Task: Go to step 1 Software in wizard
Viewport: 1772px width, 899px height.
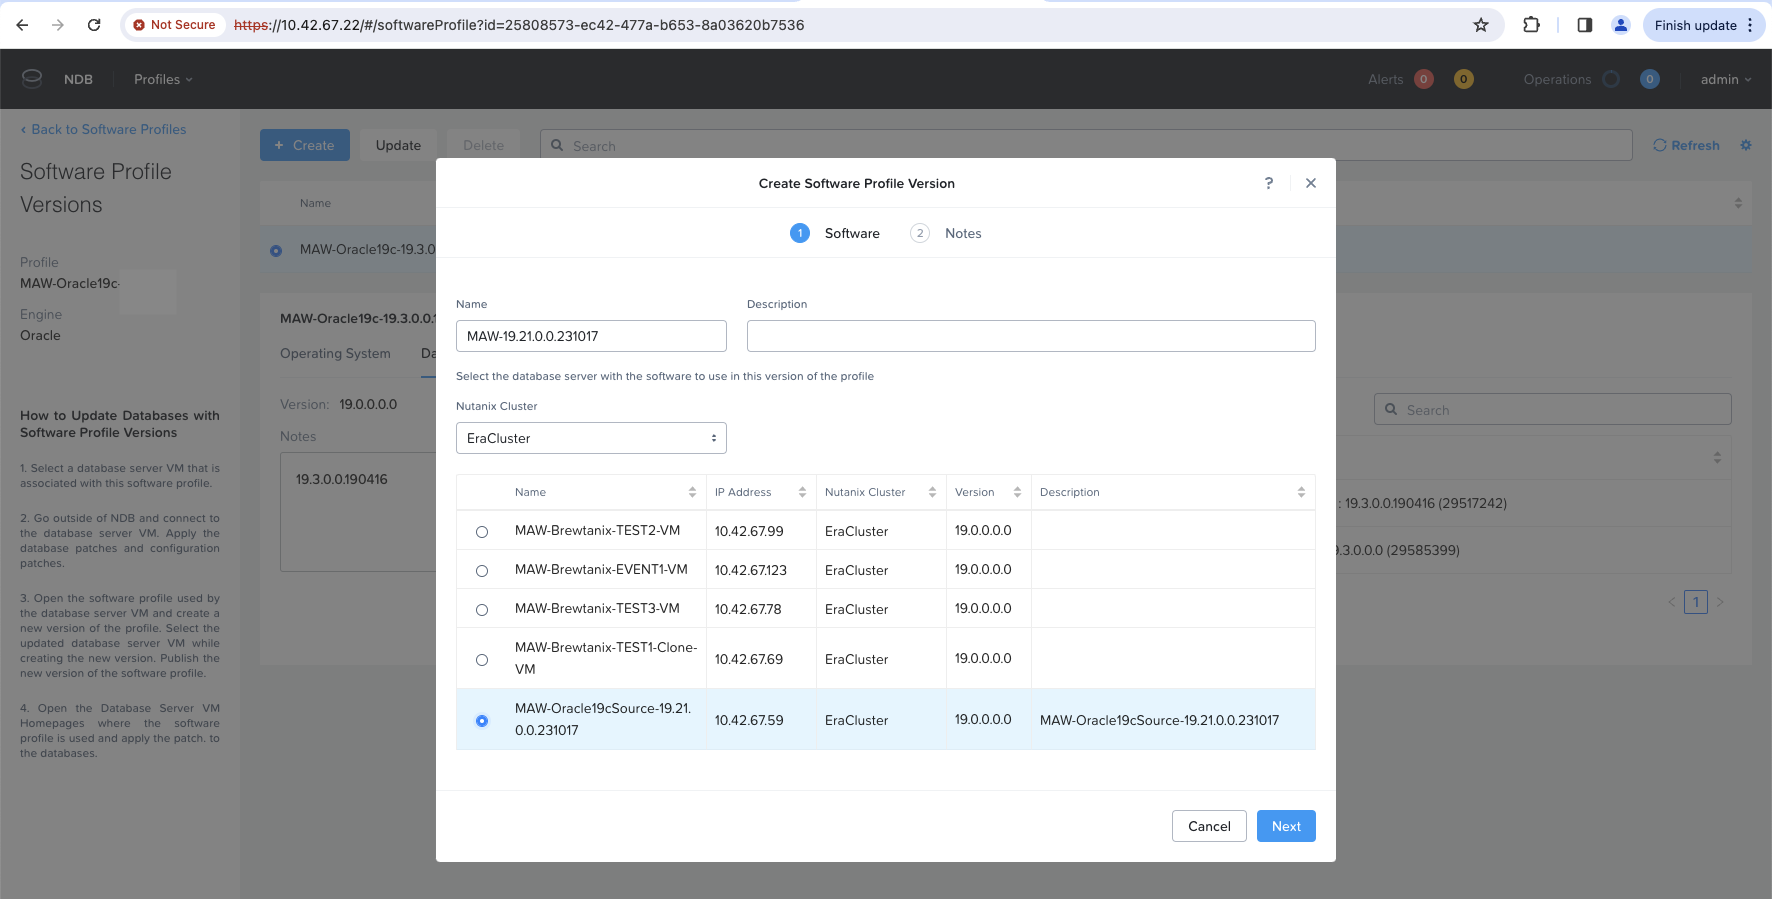Action: 835,233
